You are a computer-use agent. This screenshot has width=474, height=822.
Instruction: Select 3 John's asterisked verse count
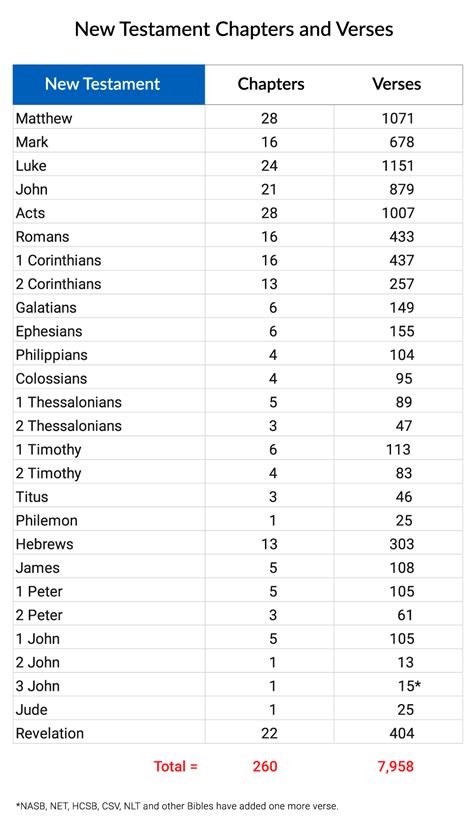409,686
